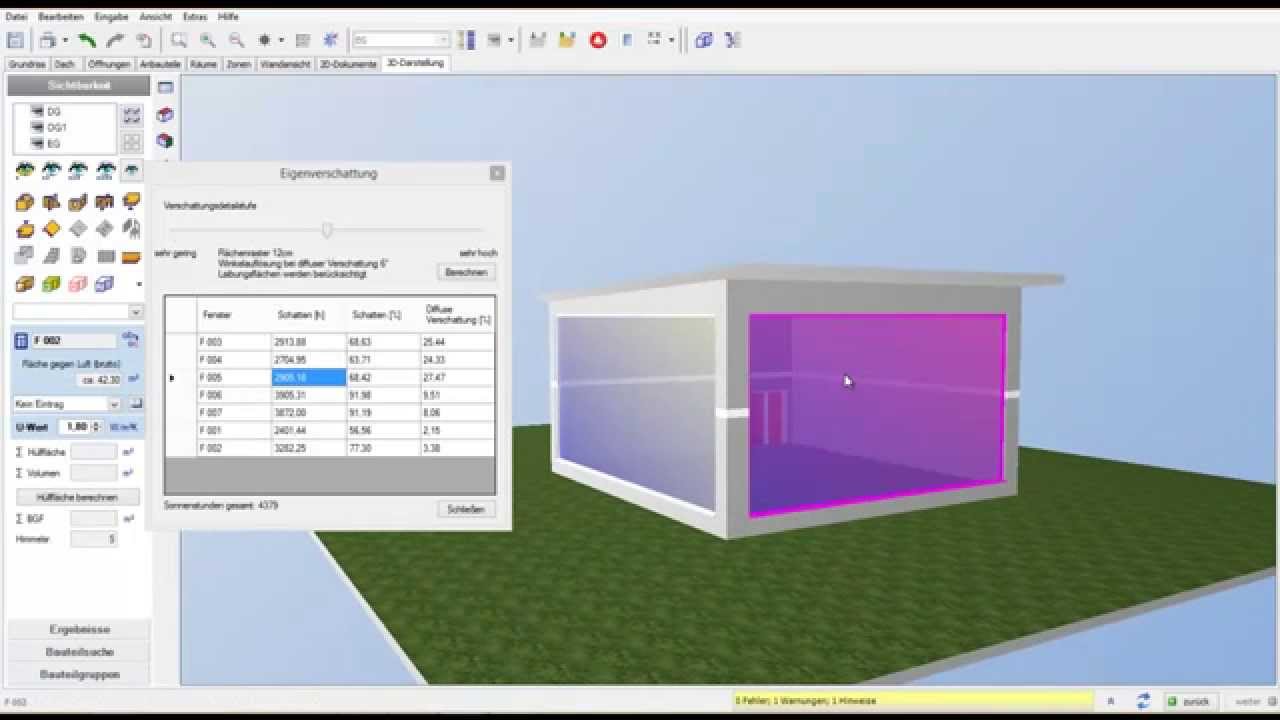Click the Verschattungsdetailstufe slider handle
The image size is (1280, 720).
pos(327,231)
